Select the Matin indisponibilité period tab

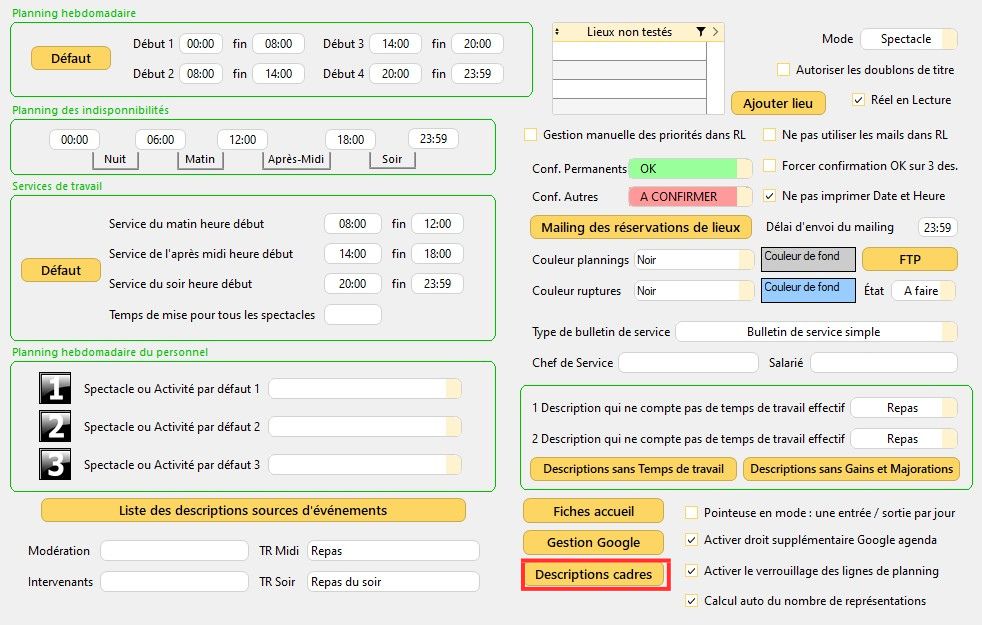click(199, 159)
